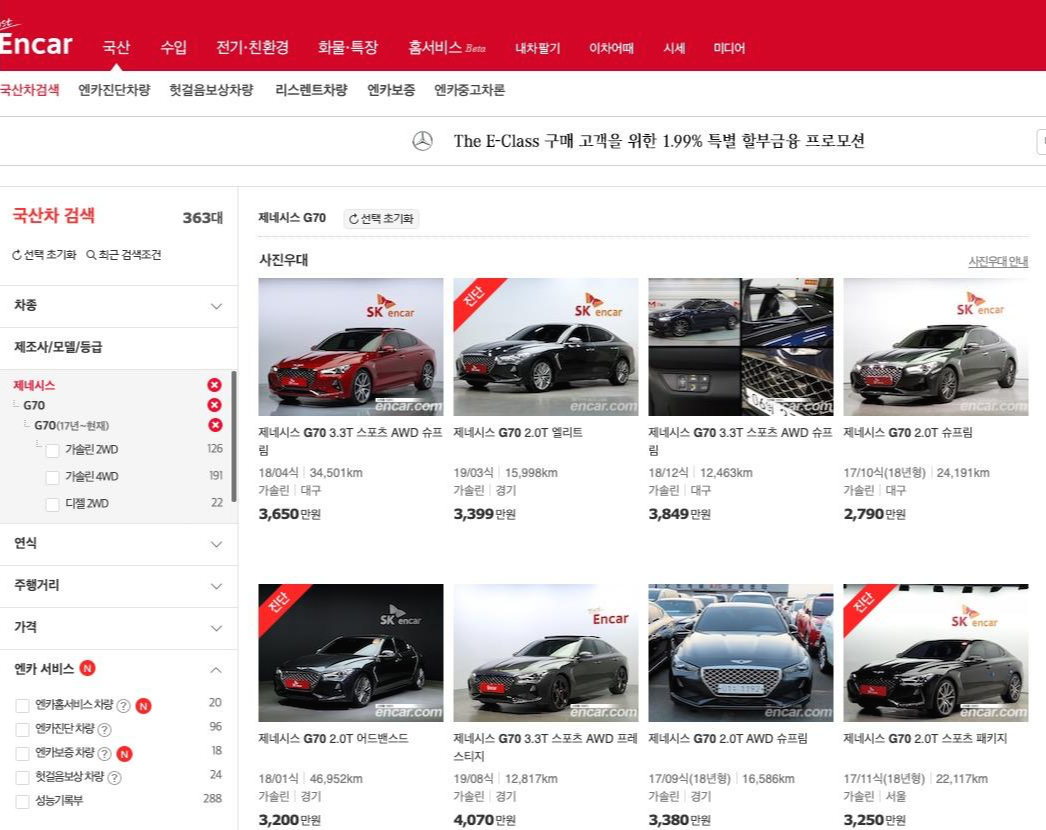
Task: Open the G70 2.0T AWD 슈프림 thumbnail
Action: (x=740, y=653)
